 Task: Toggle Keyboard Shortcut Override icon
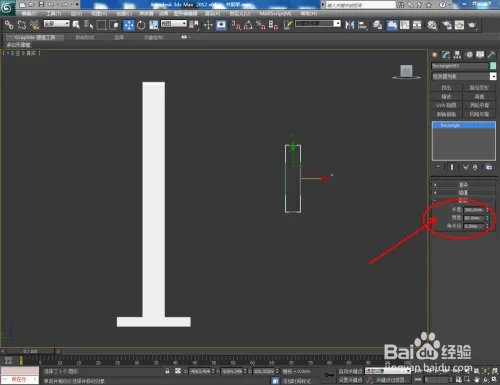pos(221,25)
